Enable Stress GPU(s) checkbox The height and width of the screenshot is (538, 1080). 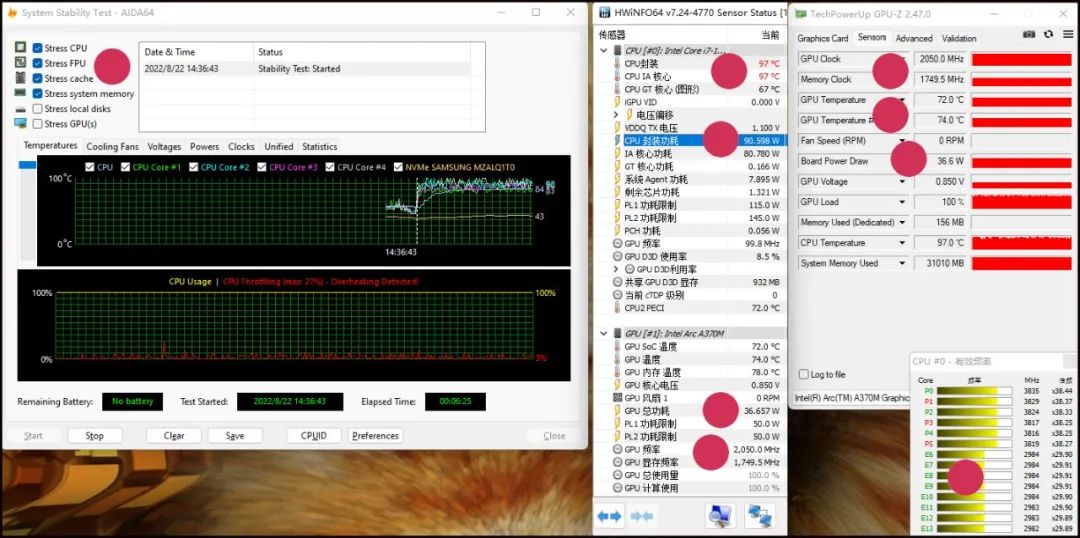tap(37, 124)
